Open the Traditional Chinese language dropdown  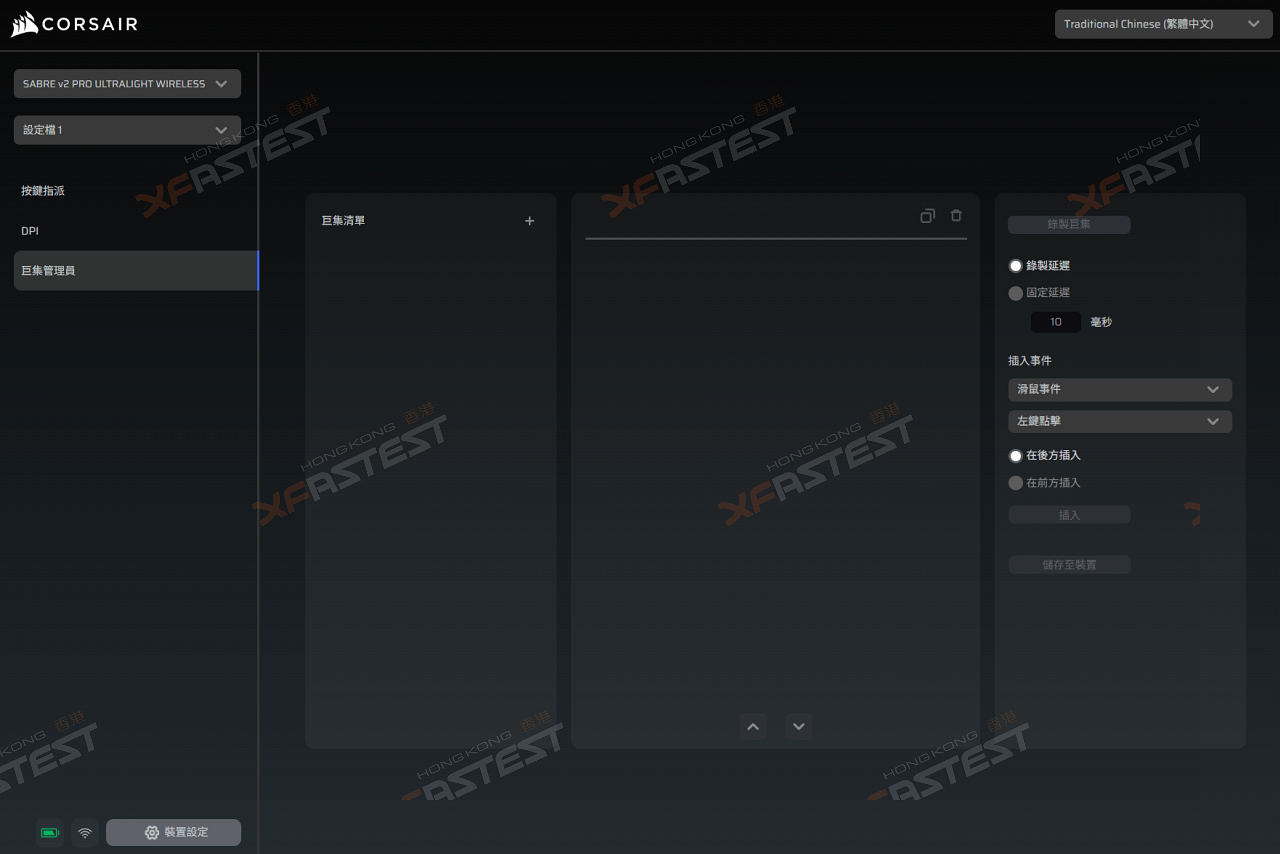tap(1163, 24)
